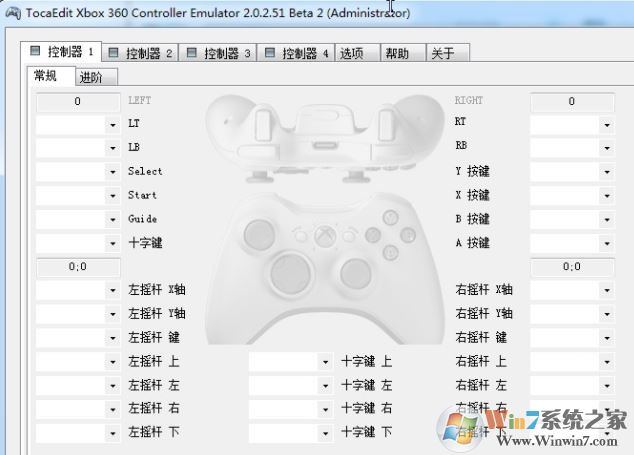Open the 十字键 右 dropdown
This screenshot has height=455, width=634.
pos(291,410)
